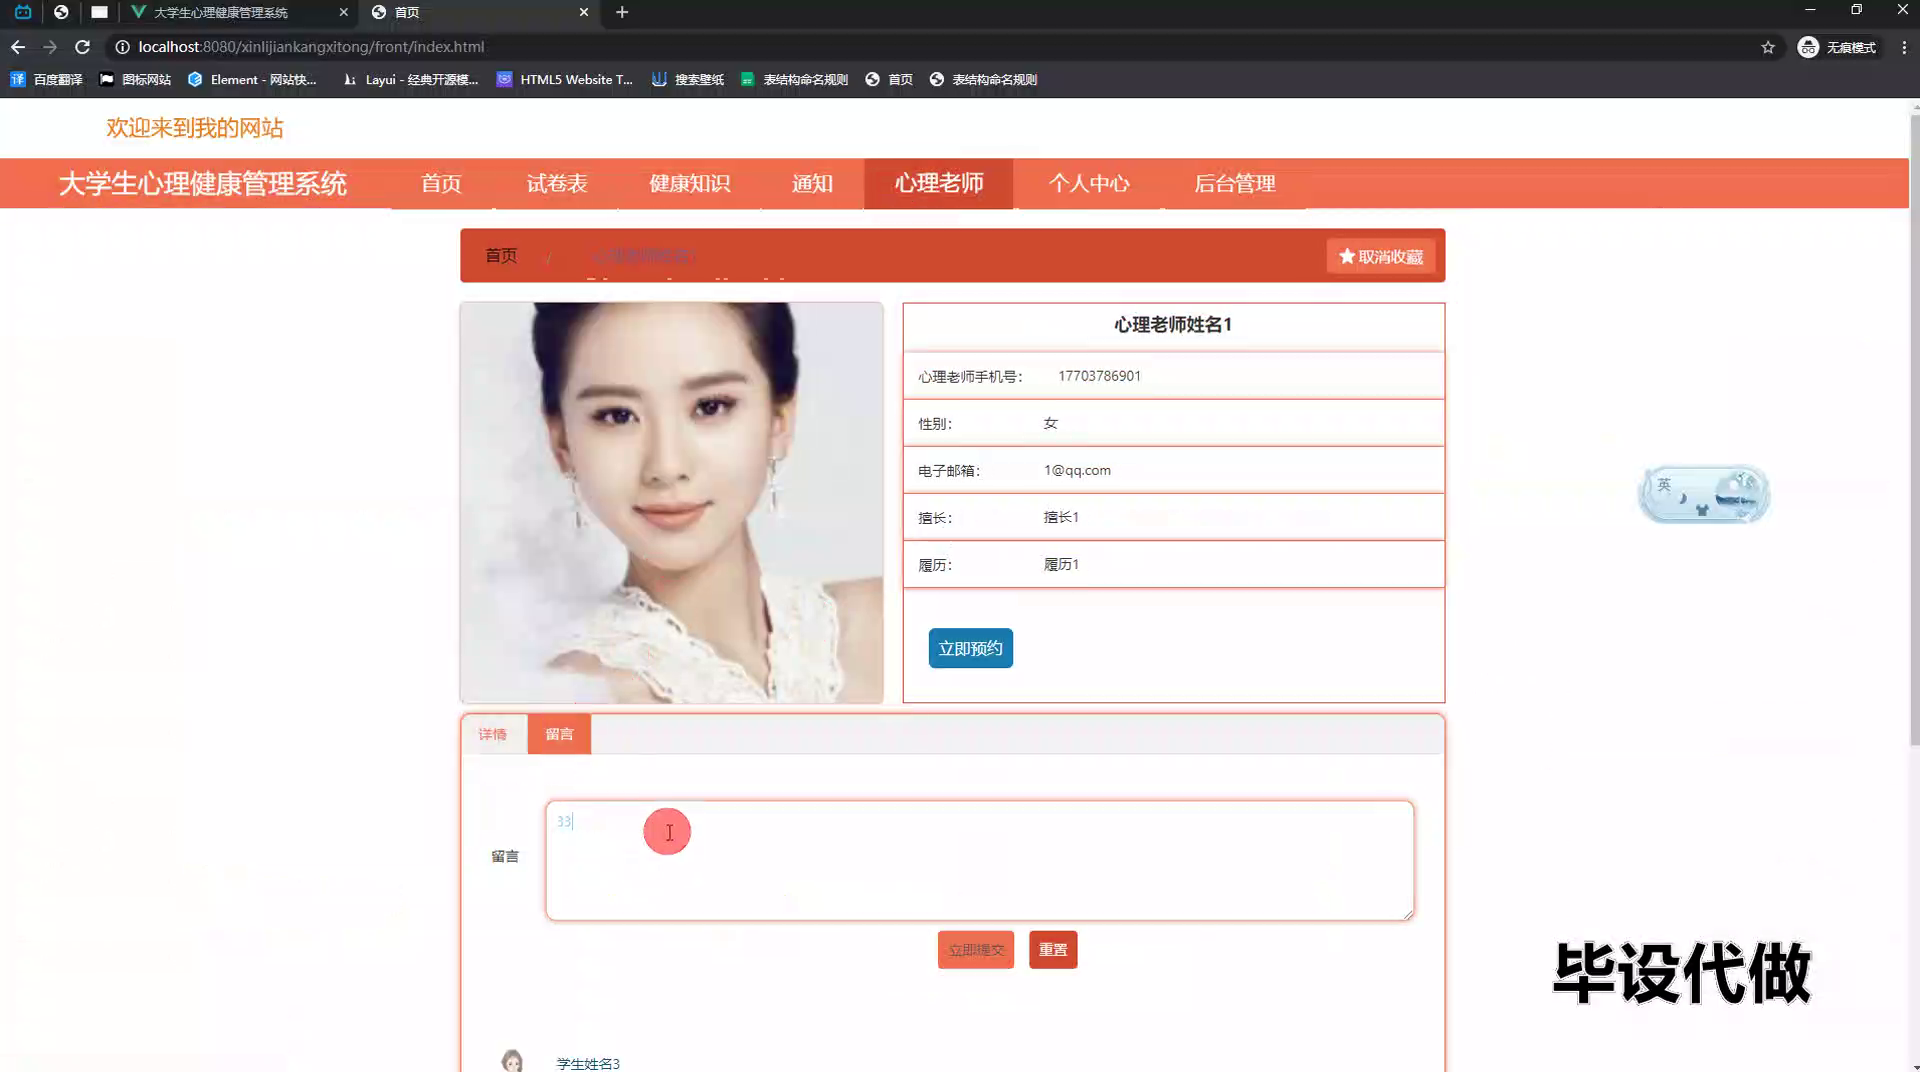Close the 大学生心理健康管理系统 tab
Viewport: 1920px width, 1072px height.
coord(343,12)
